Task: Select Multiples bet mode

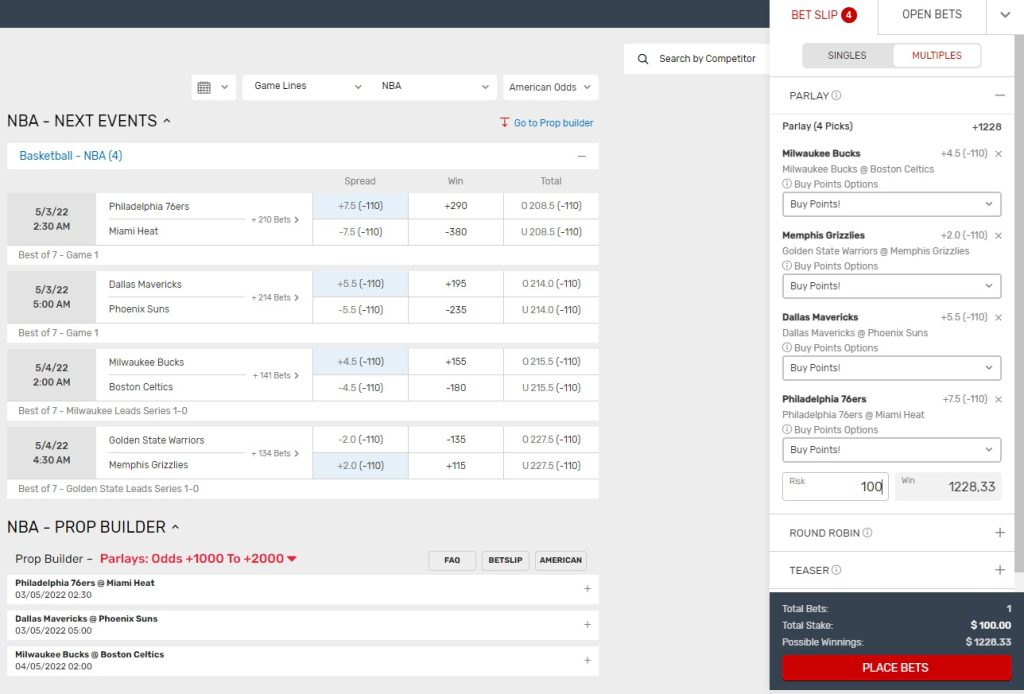Action: pyautogui.click(x=936, y=56)
